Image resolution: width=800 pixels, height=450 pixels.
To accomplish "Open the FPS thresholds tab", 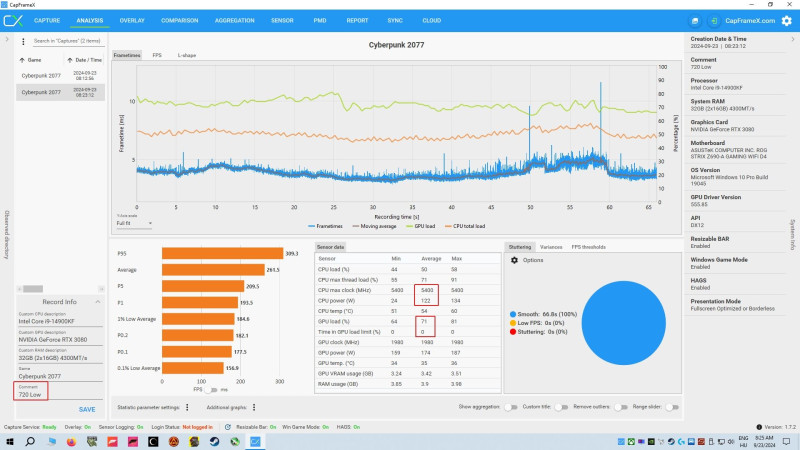I will [588, 247].
